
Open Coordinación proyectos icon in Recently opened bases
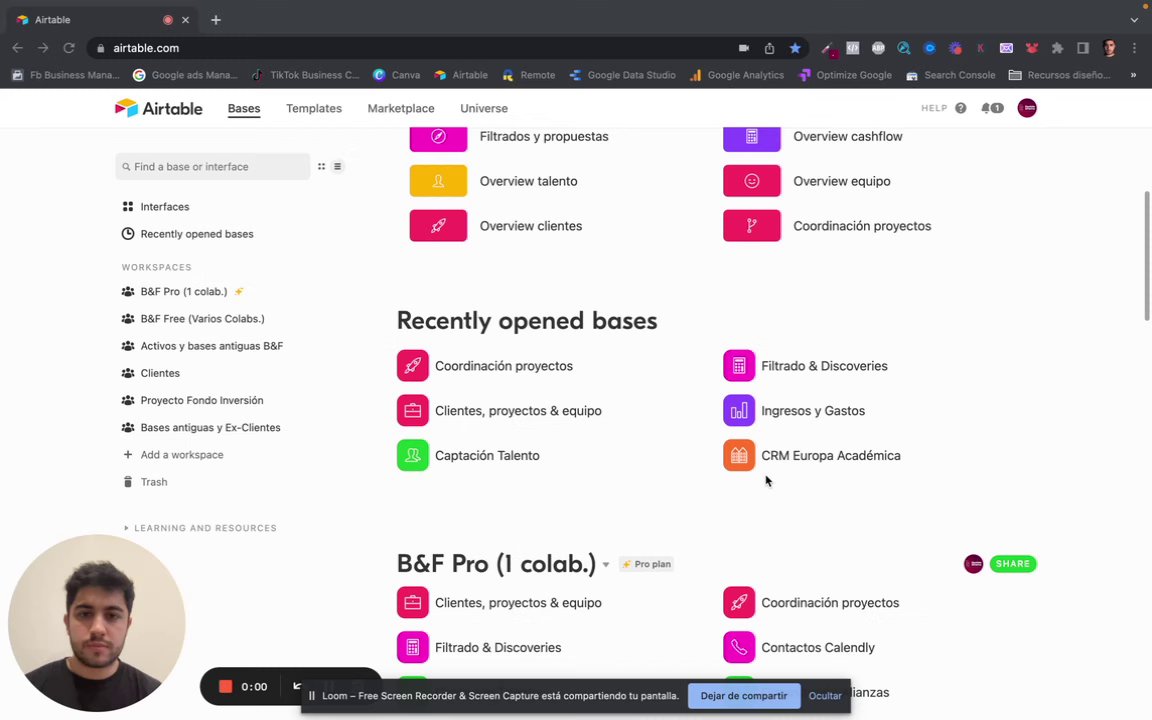tap(413, 366)
